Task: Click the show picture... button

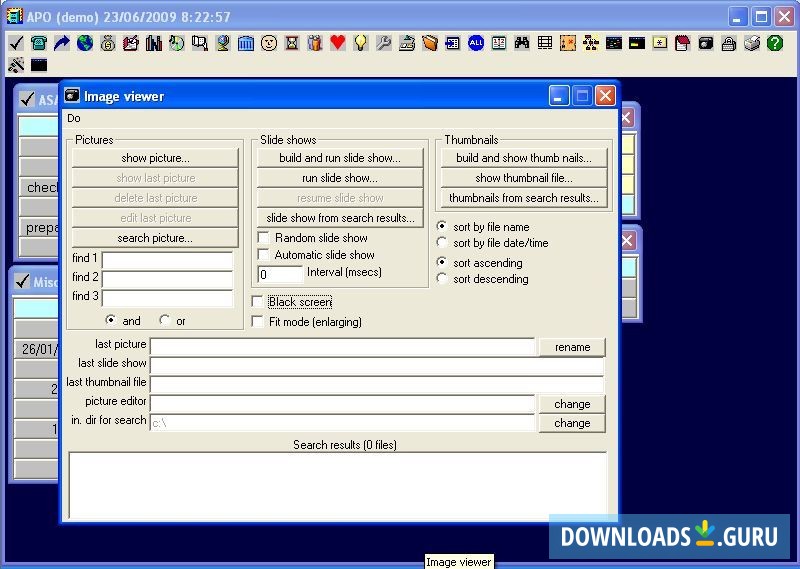Action: click(x=155, y=158)
